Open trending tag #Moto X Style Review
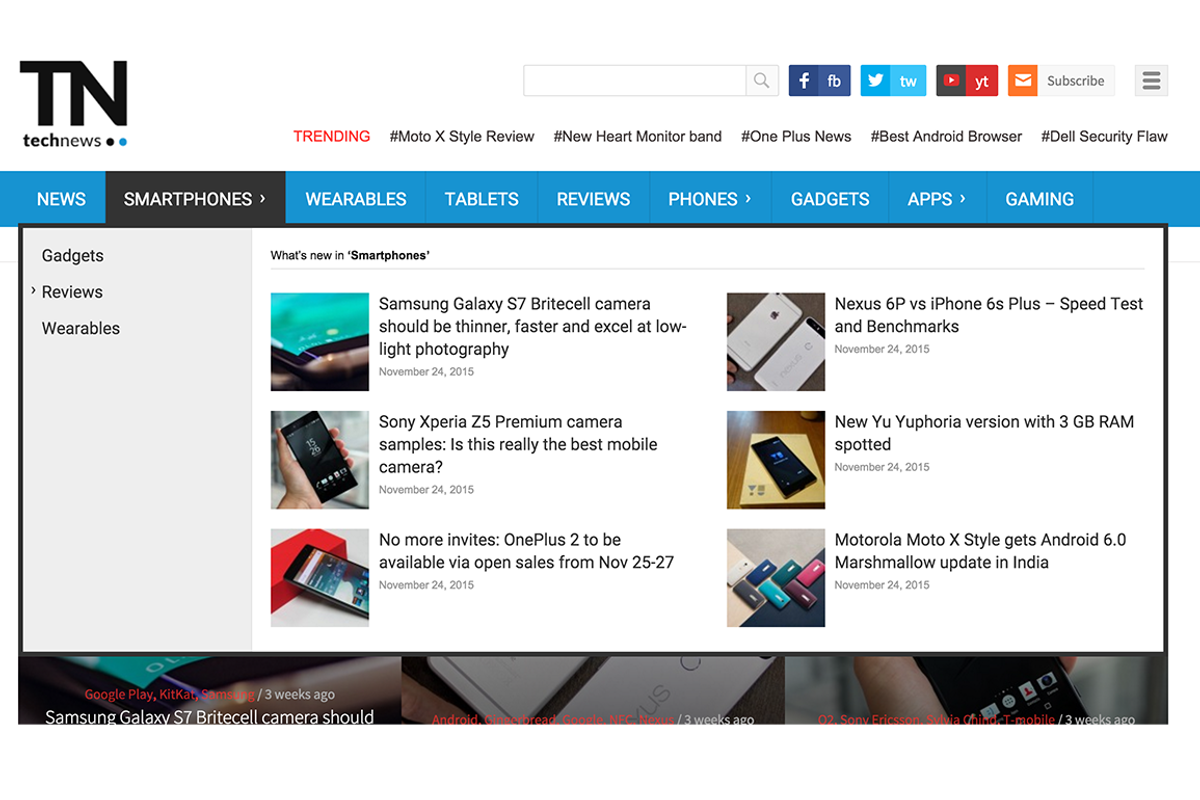The width and height of the screenshot is (1200, 800). coord(462,136)
